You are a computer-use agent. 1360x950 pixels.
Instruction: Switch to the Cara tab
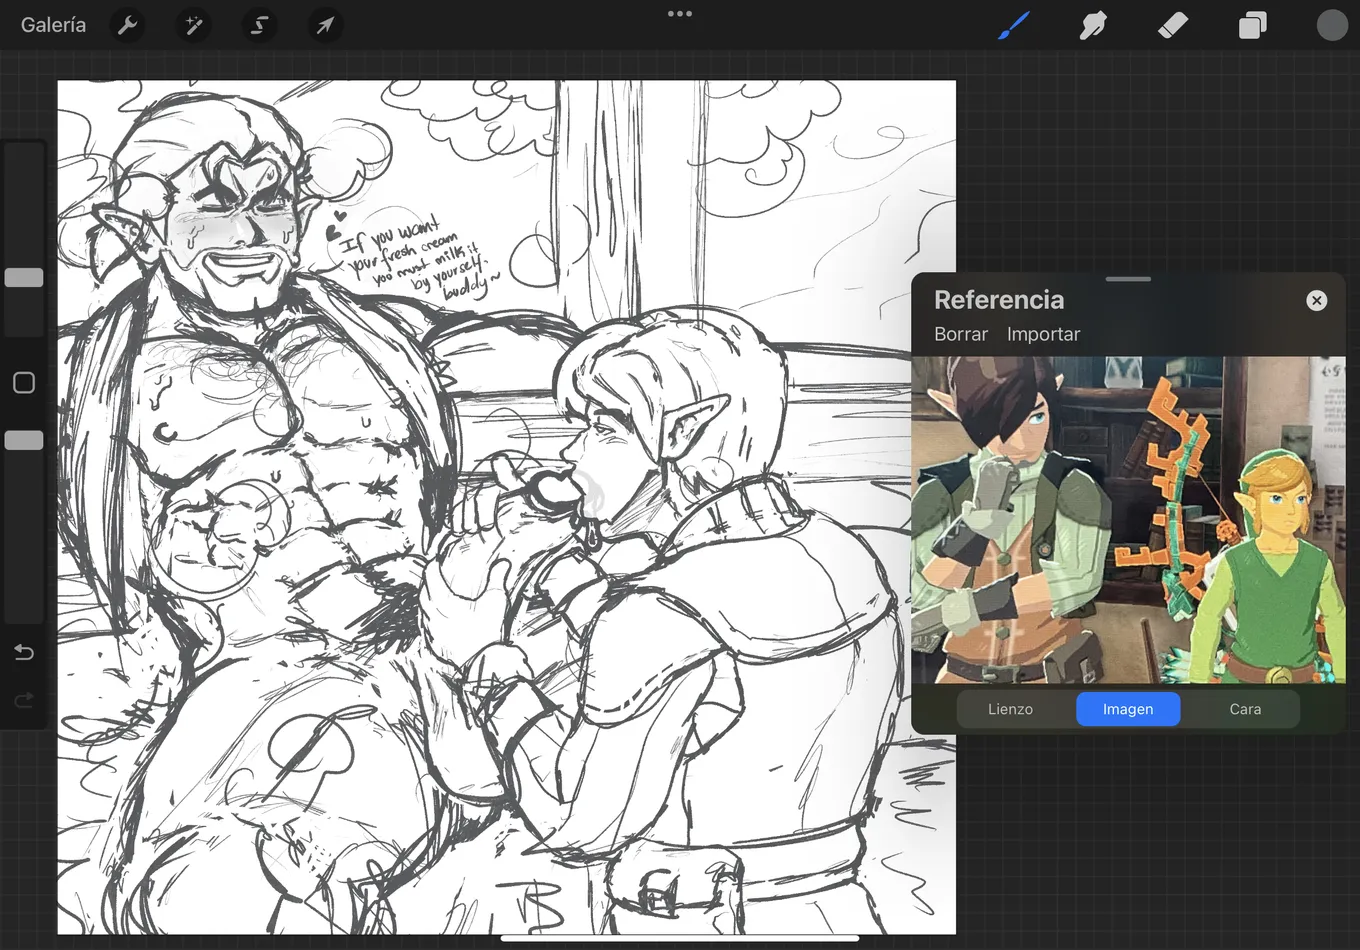click(x=1245, y=709)
